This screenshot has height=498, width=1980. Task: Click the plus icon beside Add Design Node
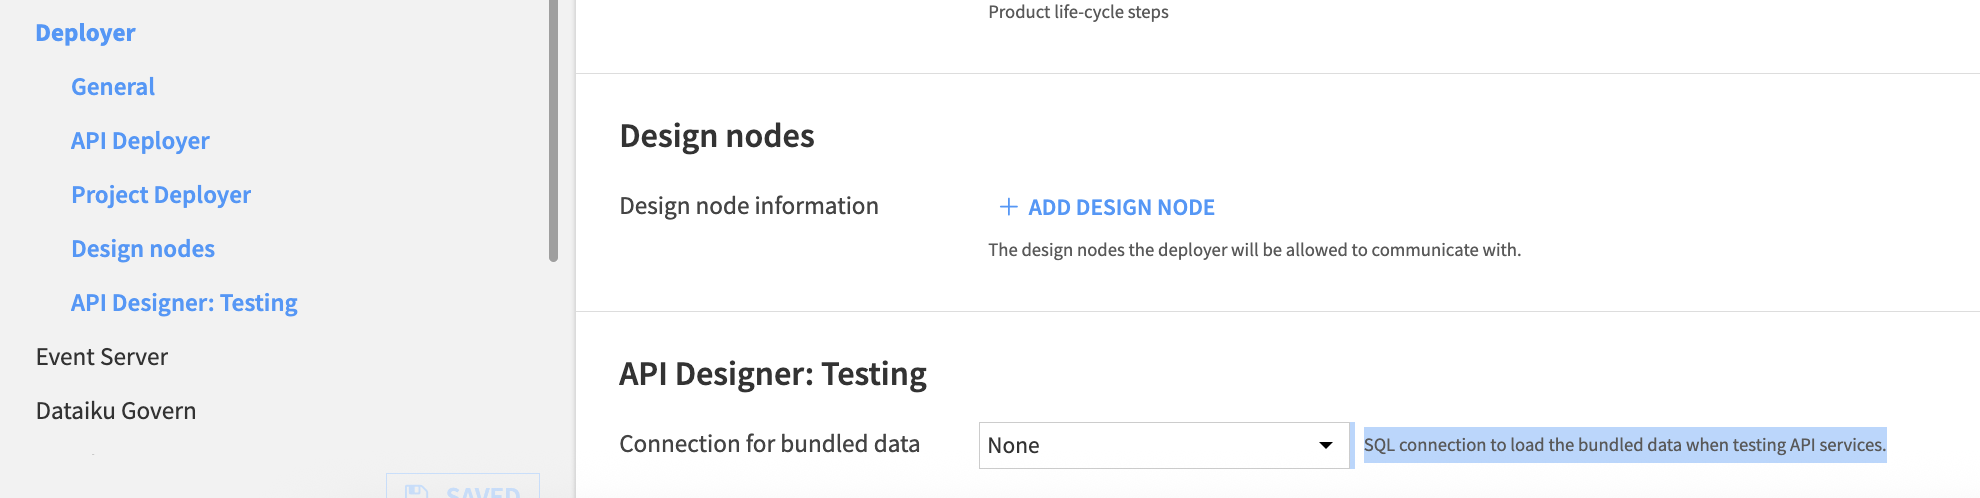click(x=1008, y=207)
